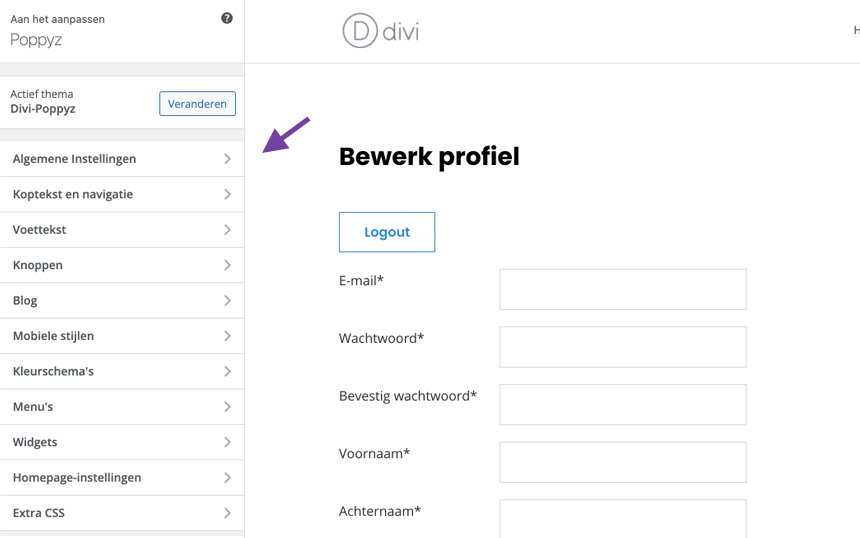The height and width of the screenshot is (538, 860).
Task: Click the Veranderen theme button
Action: [197, 104]
